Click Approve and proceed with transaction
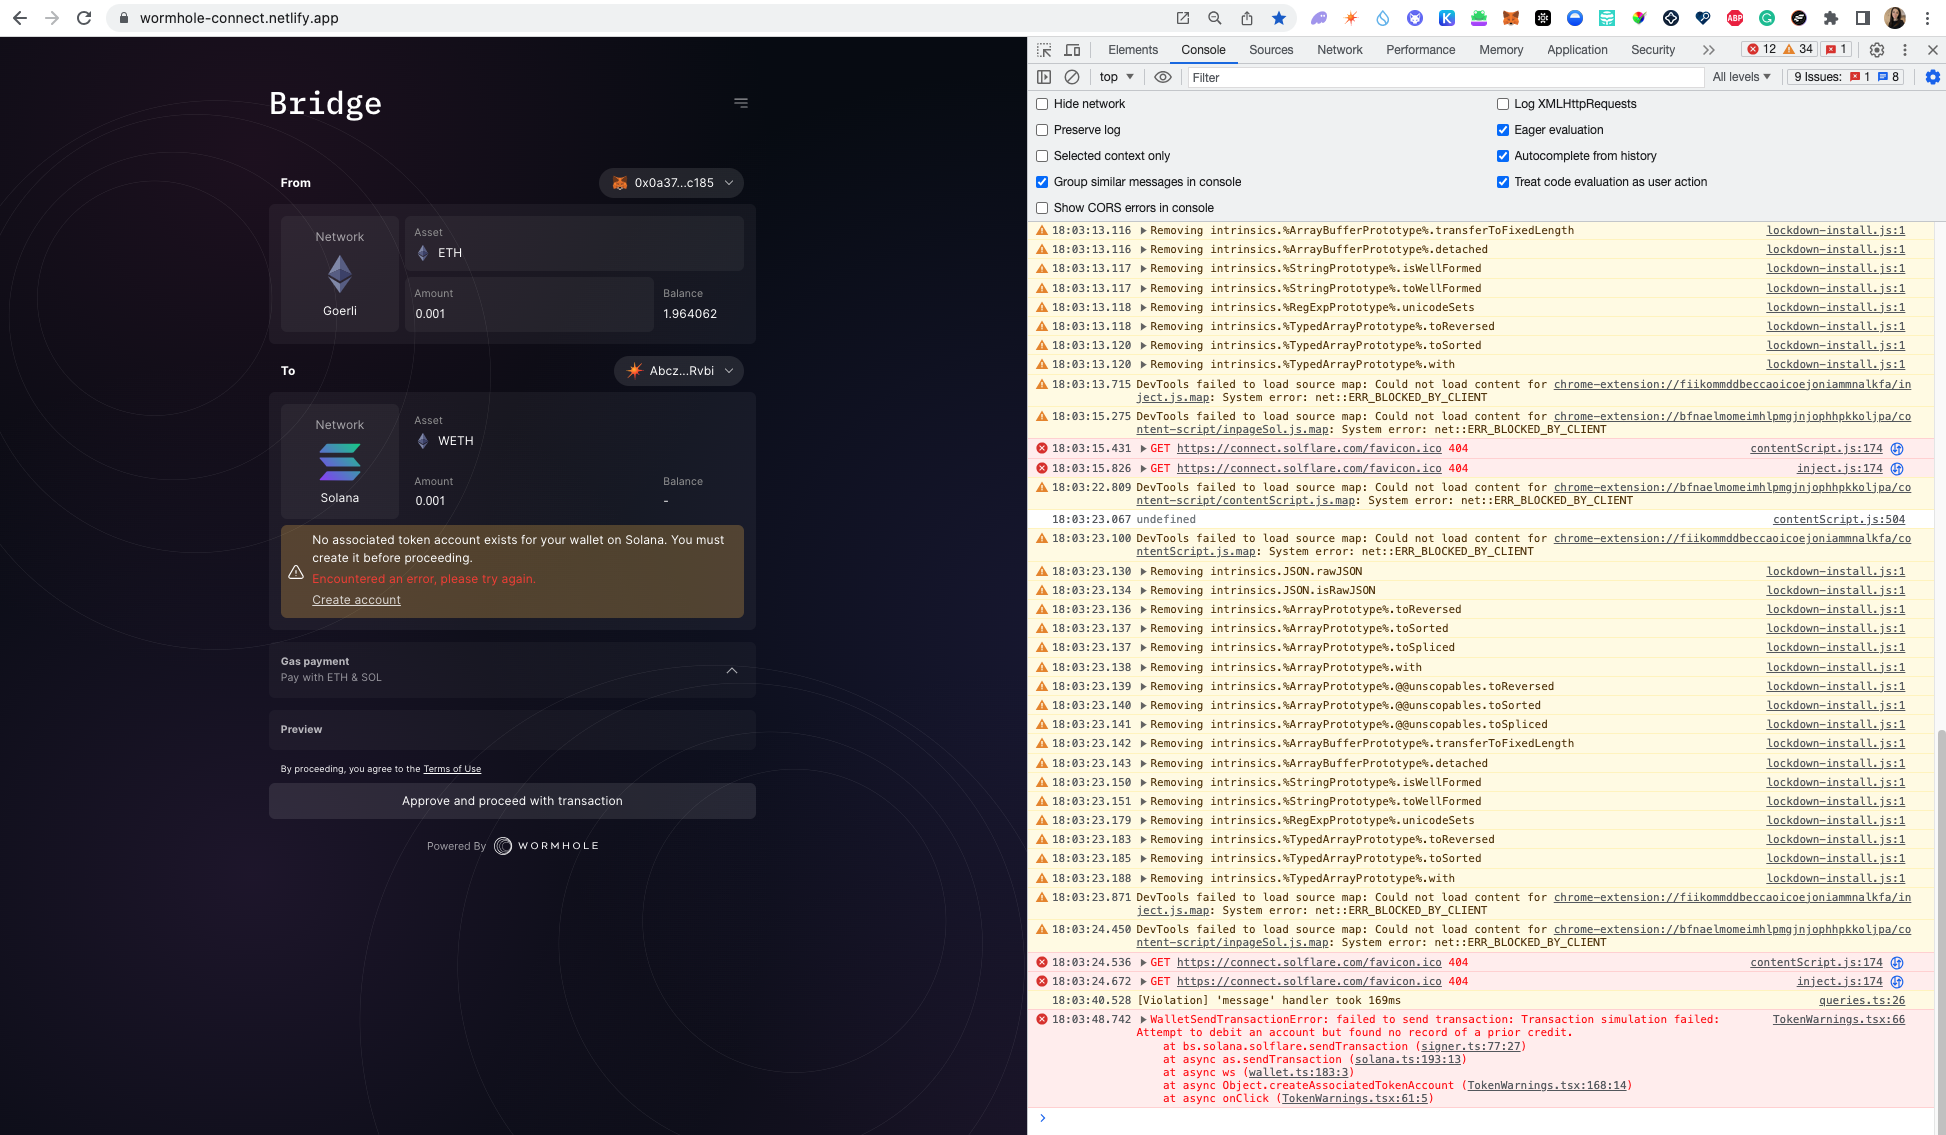Viewport: 1946px width, 1135px height. click(512, 800)
